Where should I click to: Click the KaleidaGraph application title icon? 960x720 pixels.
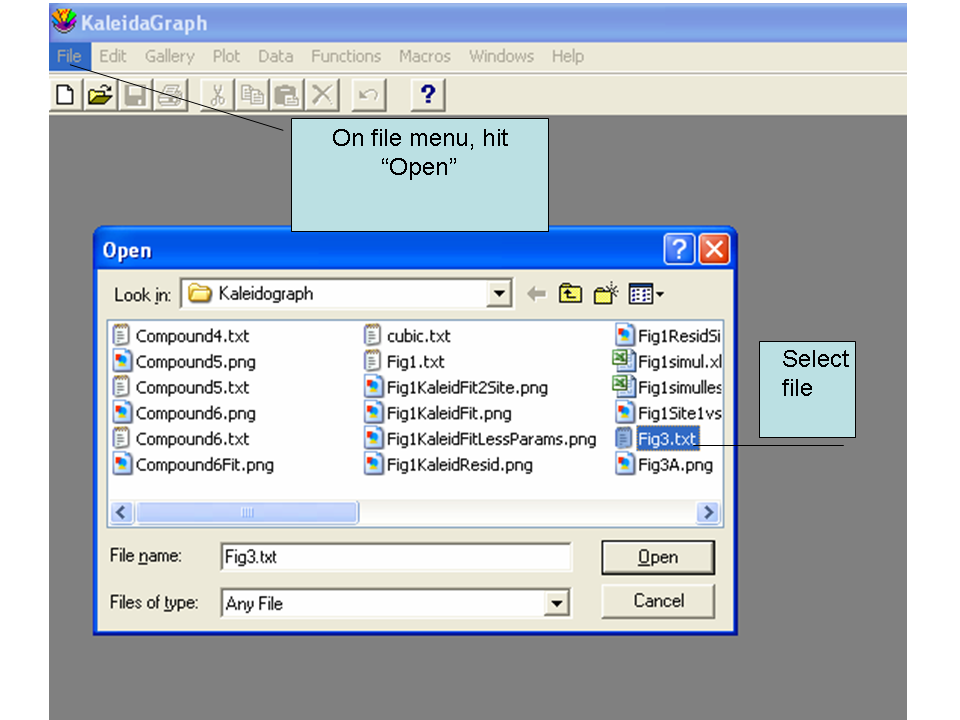coord(64,22)
